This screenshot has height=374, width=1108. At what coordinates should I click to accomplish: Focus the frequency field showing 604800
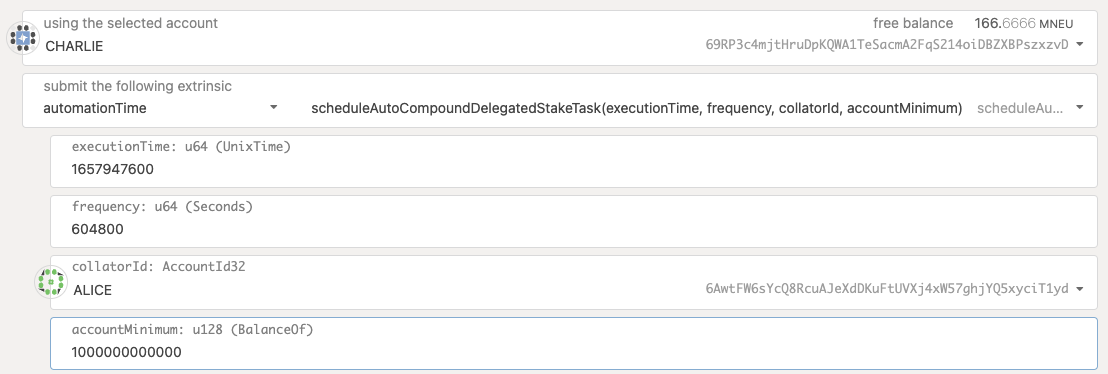click(x=574, y=221)
